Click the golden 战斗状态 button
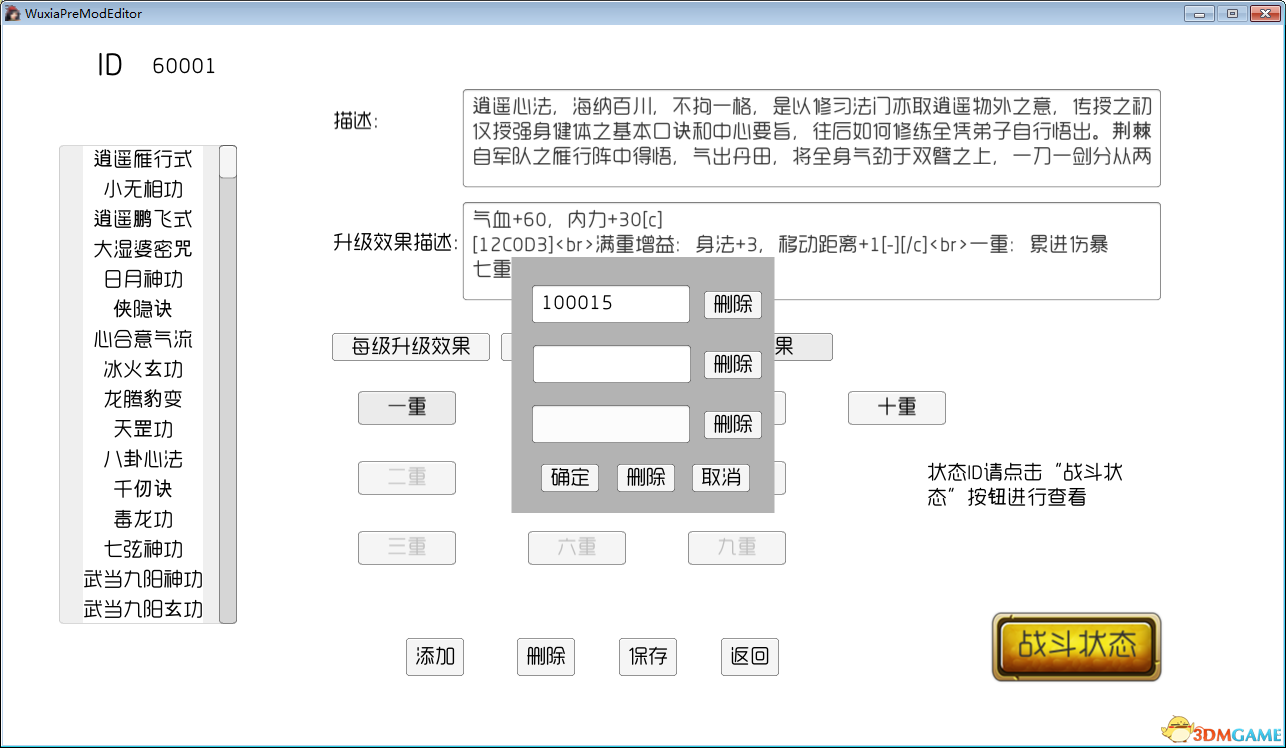1286x748 pixels. (x=1076, y=646)
